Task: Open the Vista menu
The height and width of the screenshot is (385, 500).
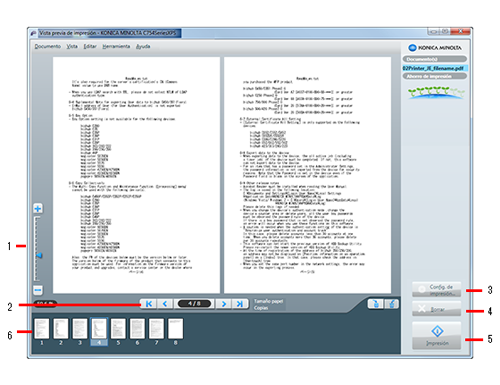Action: point(72,46)
